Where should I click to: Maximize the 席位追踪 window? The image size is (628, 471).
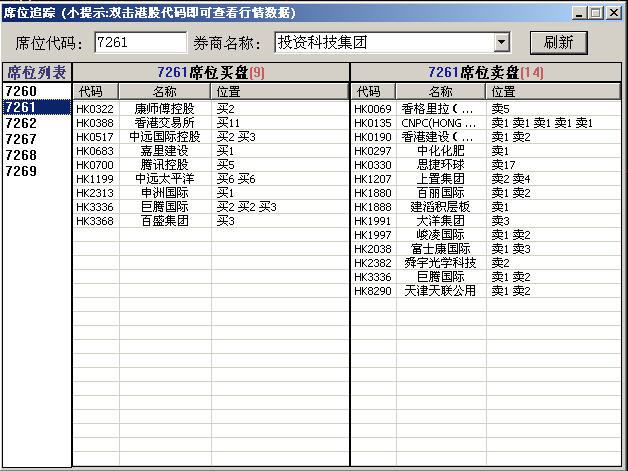coord(599,12)
